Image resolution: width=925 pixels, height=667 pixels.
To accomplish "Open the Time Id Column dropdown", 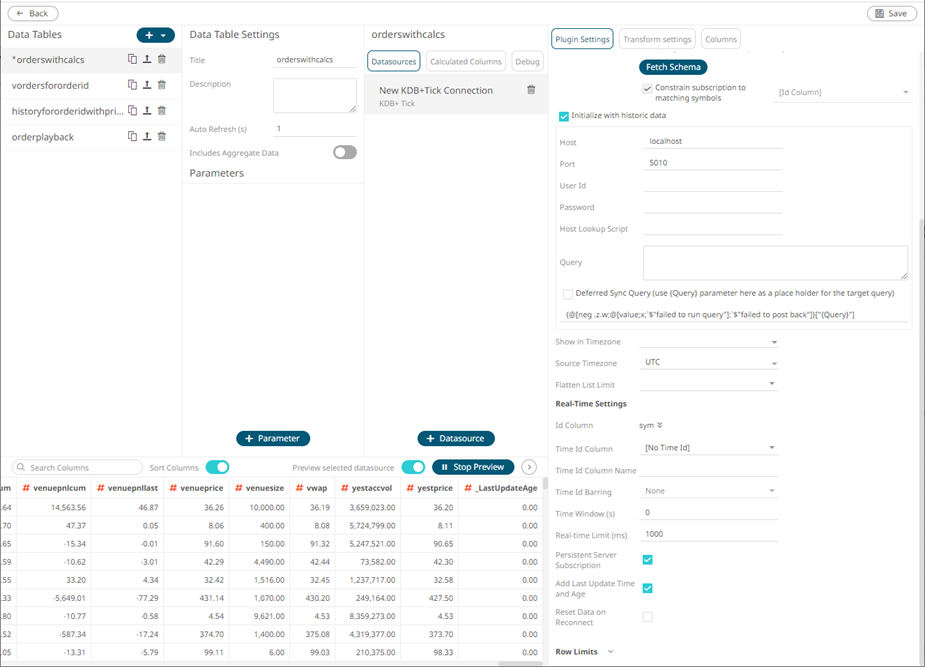I will pyautogui.click(x=708, y=448).
